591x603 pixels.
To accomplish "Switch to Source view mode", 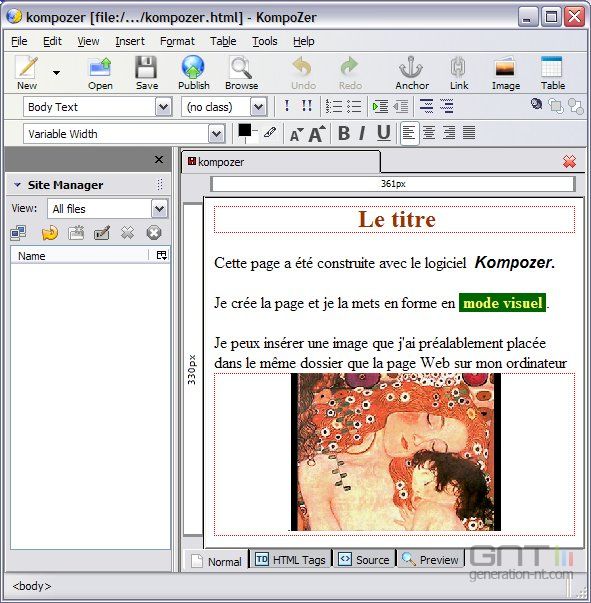I will click(x=363, y=560).
